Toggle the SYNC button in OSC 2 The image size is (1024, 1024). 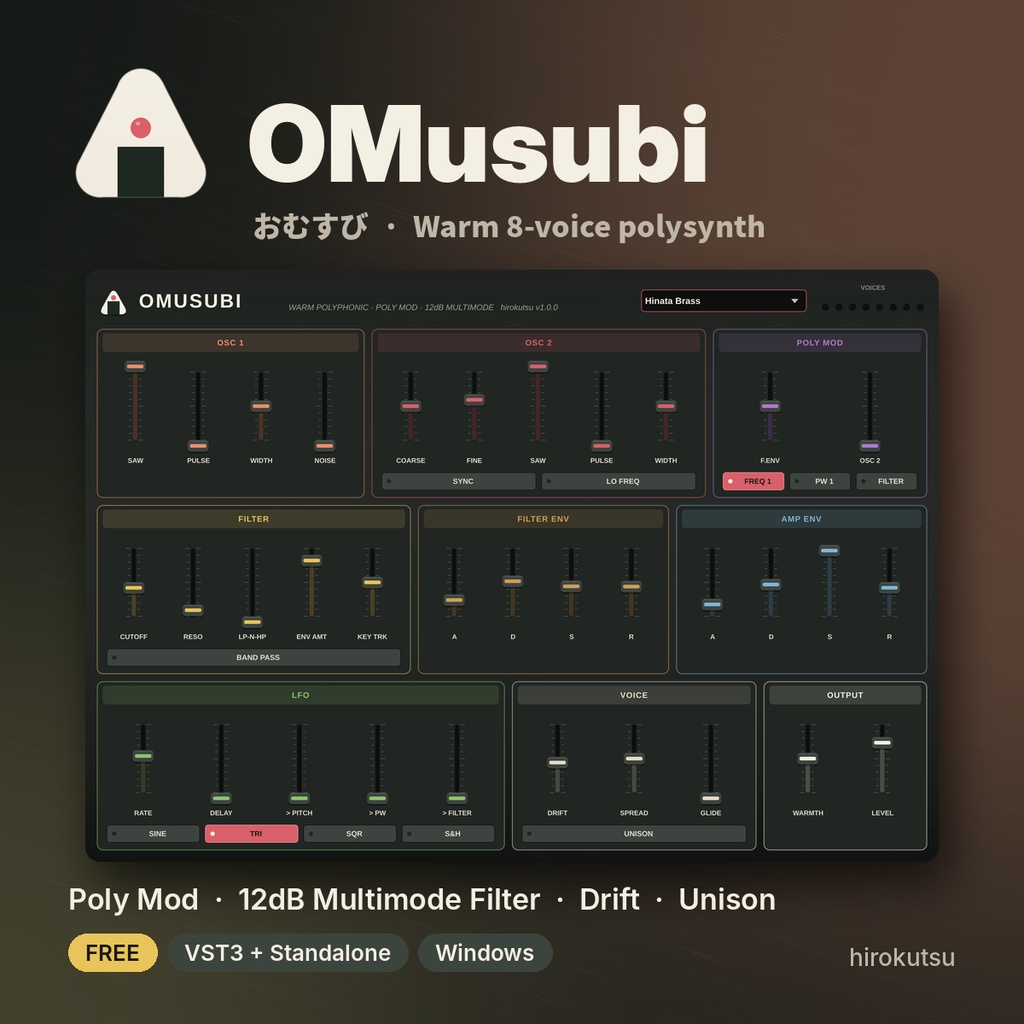(458, 481)
